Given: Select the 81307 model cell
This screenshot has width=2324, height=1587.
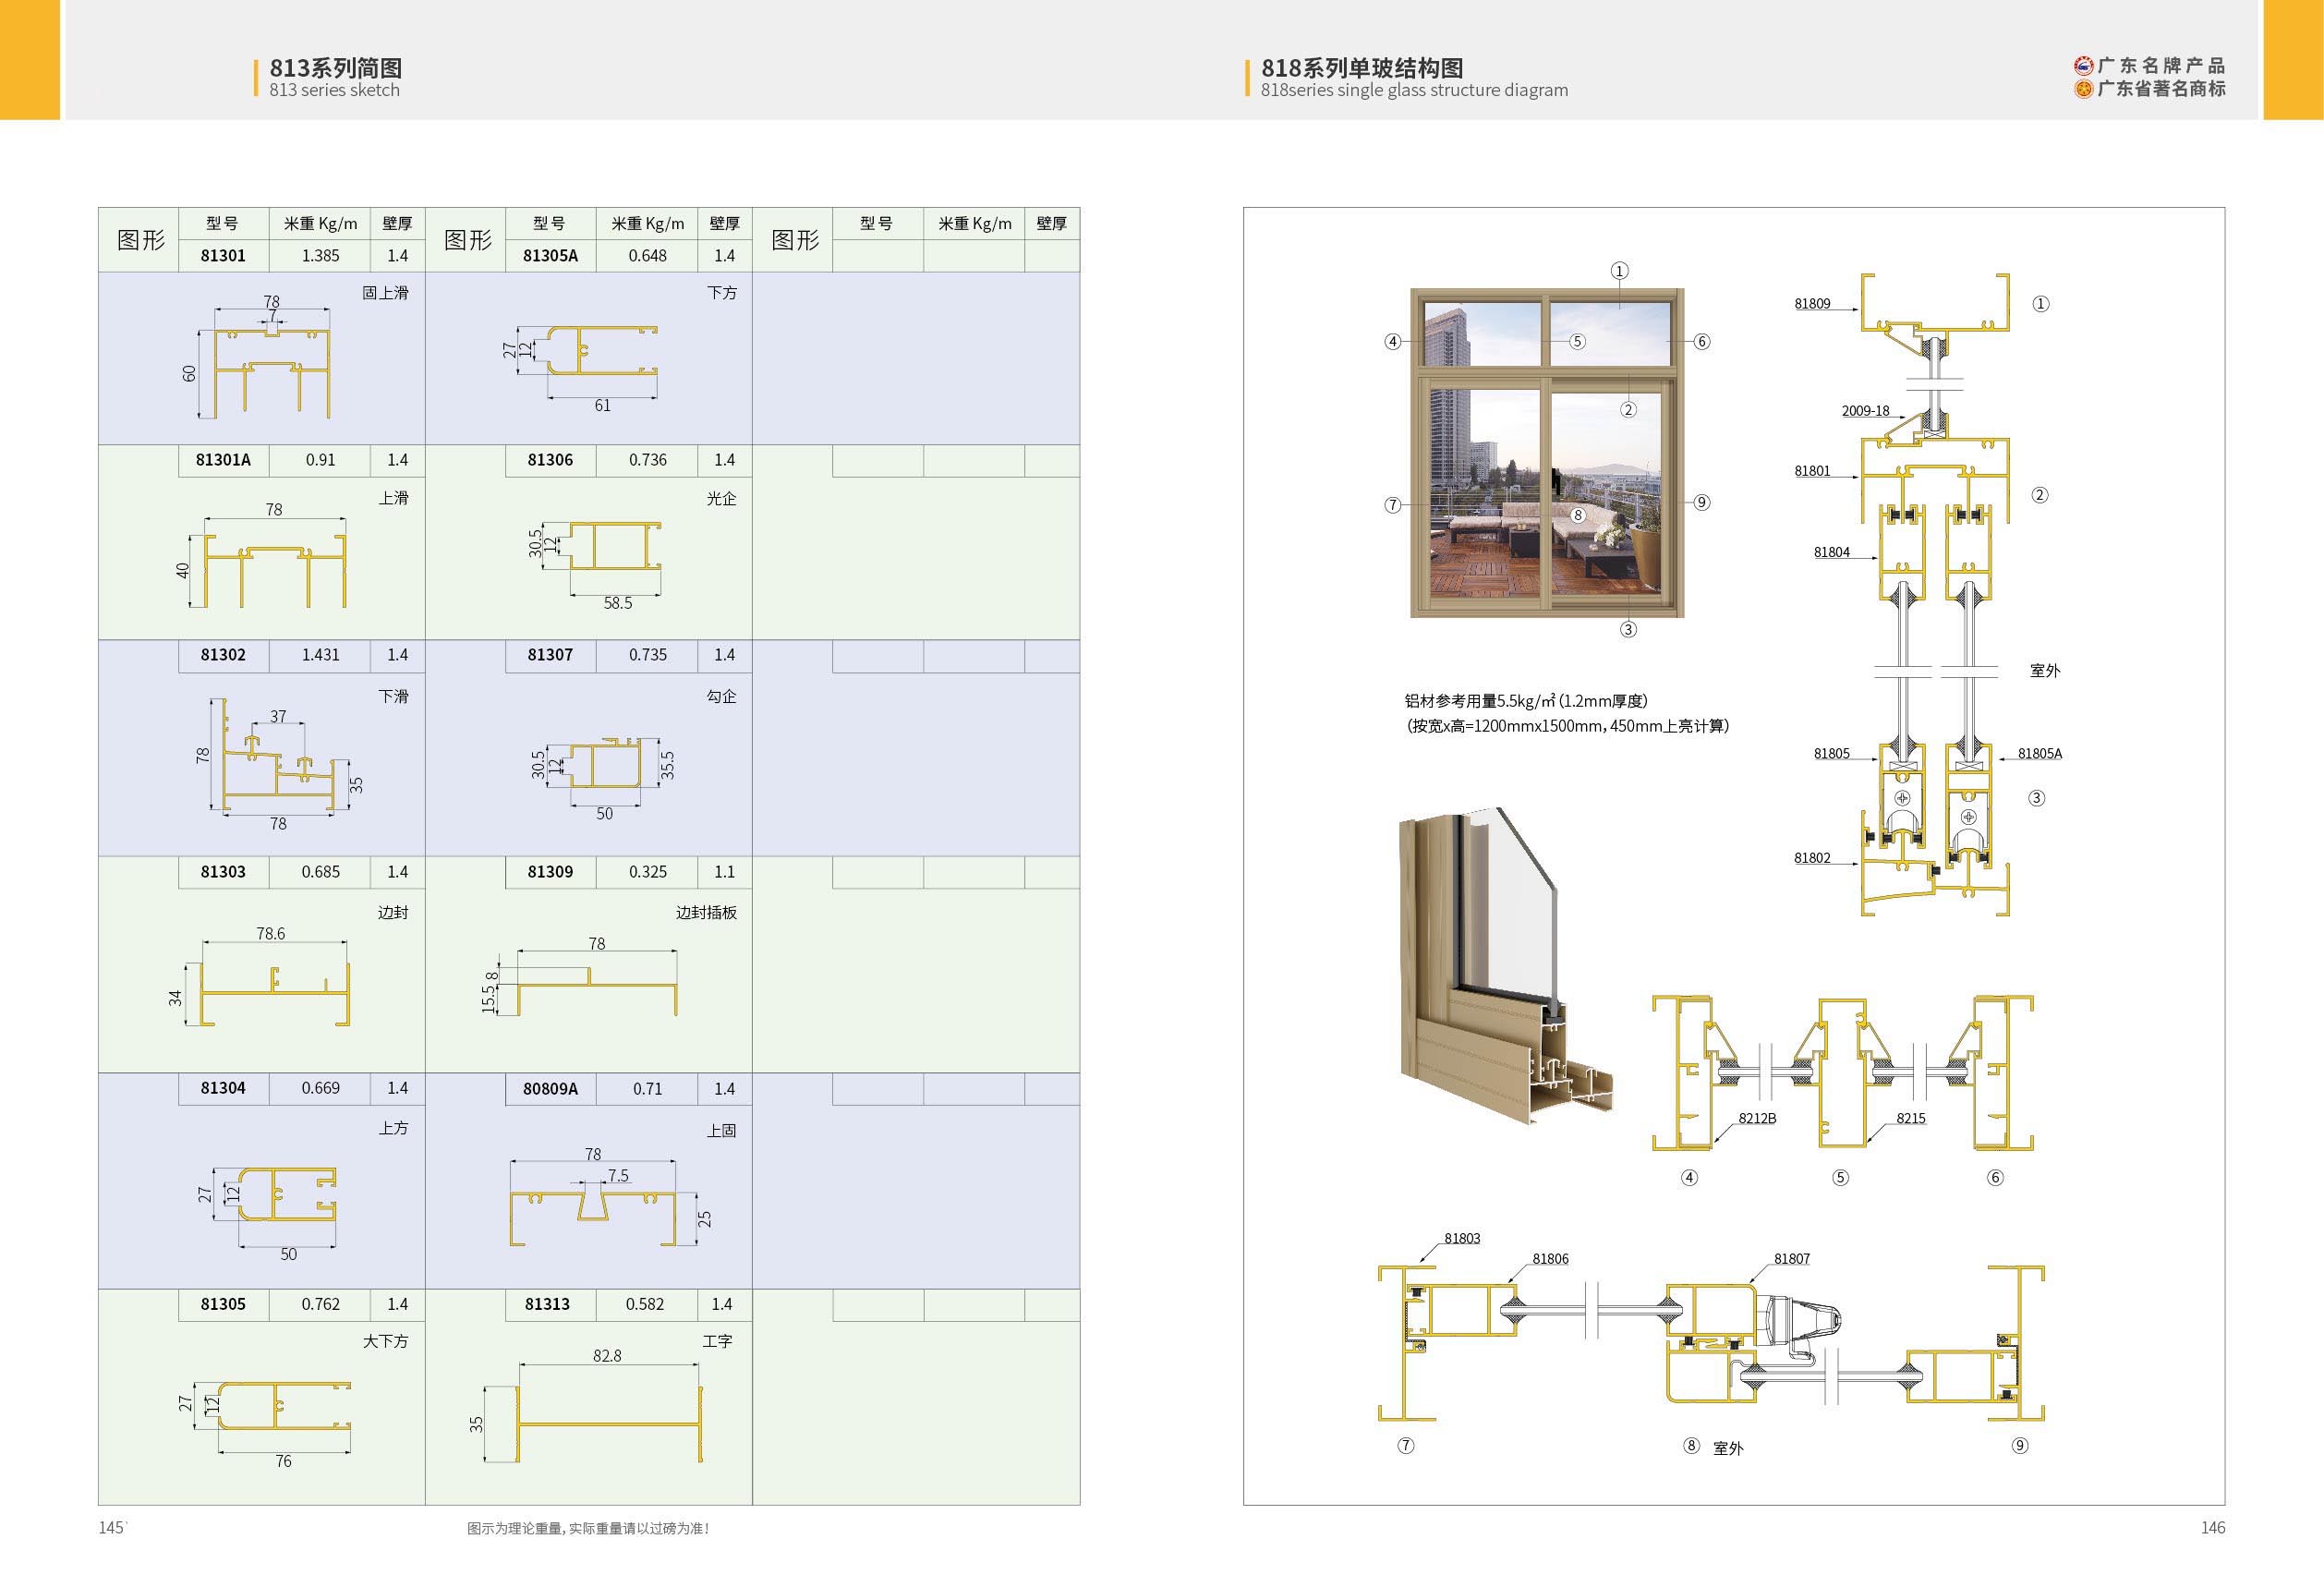Looking at the screenshot, I should tap(550, 655).
